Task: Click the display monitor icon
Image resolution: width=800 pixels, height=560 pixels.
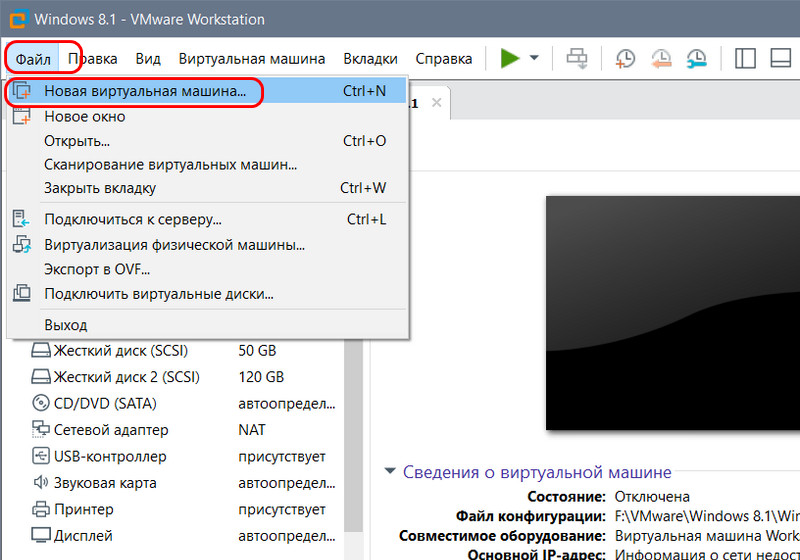Action: coord(41,535)
